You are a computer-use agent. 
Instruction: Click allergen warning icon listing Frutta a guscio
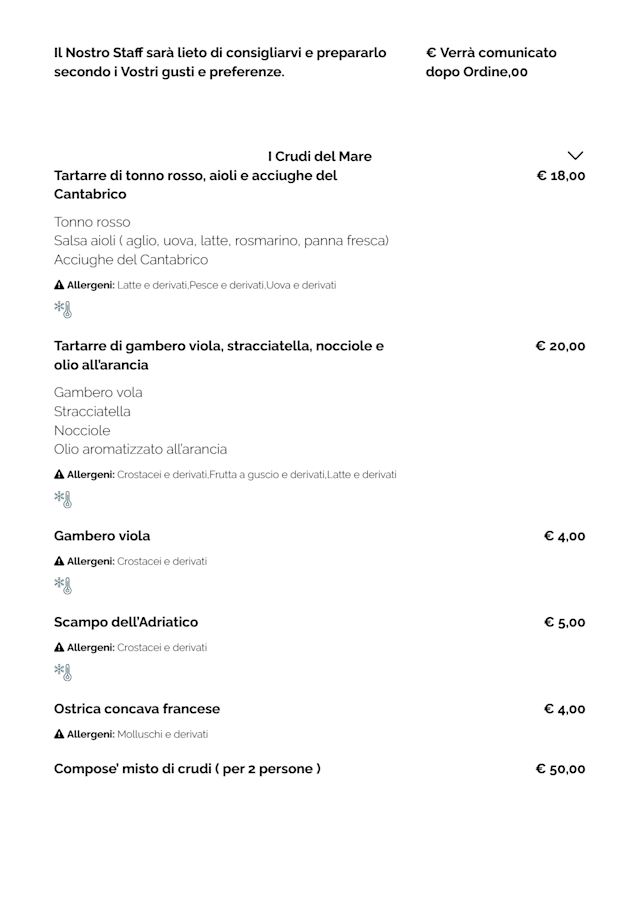click(59, 474)
